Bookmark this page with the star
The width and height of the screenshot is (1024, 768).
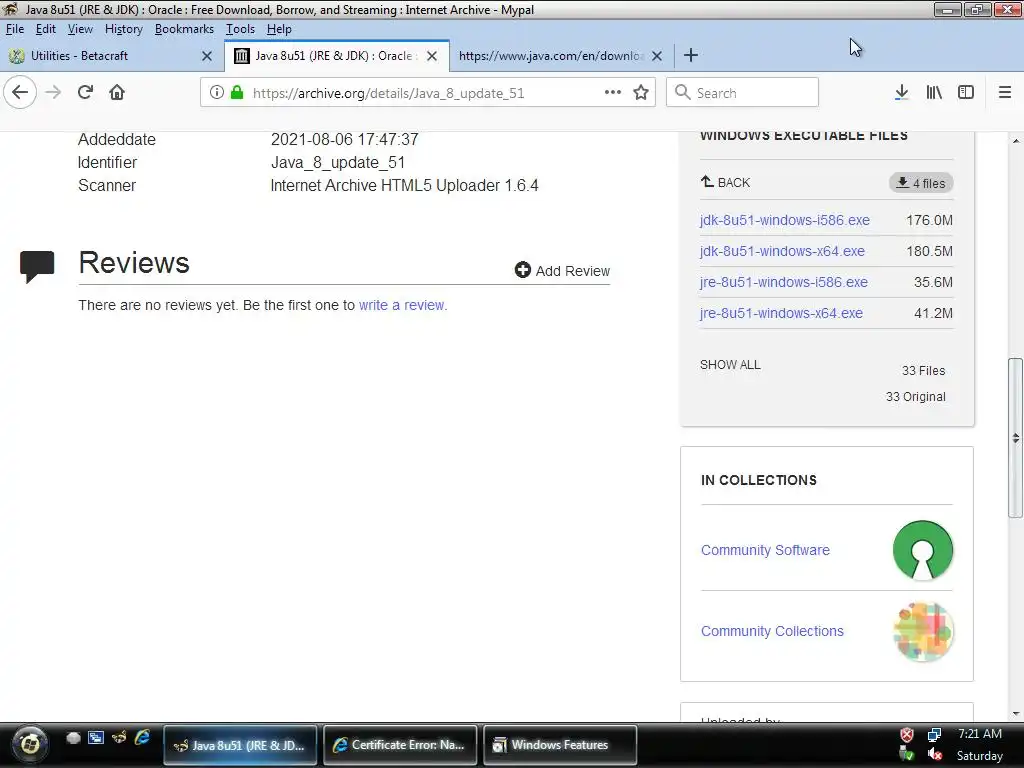click(641, 92)
